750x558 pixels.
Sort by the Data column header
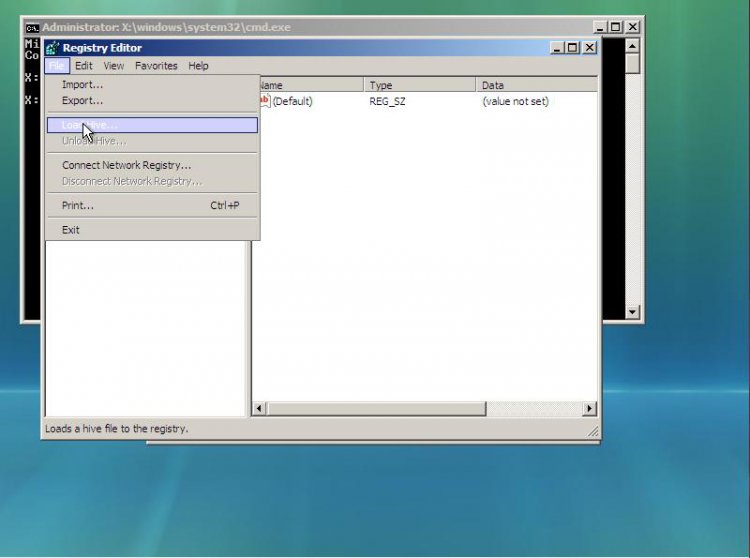[537, 85]
